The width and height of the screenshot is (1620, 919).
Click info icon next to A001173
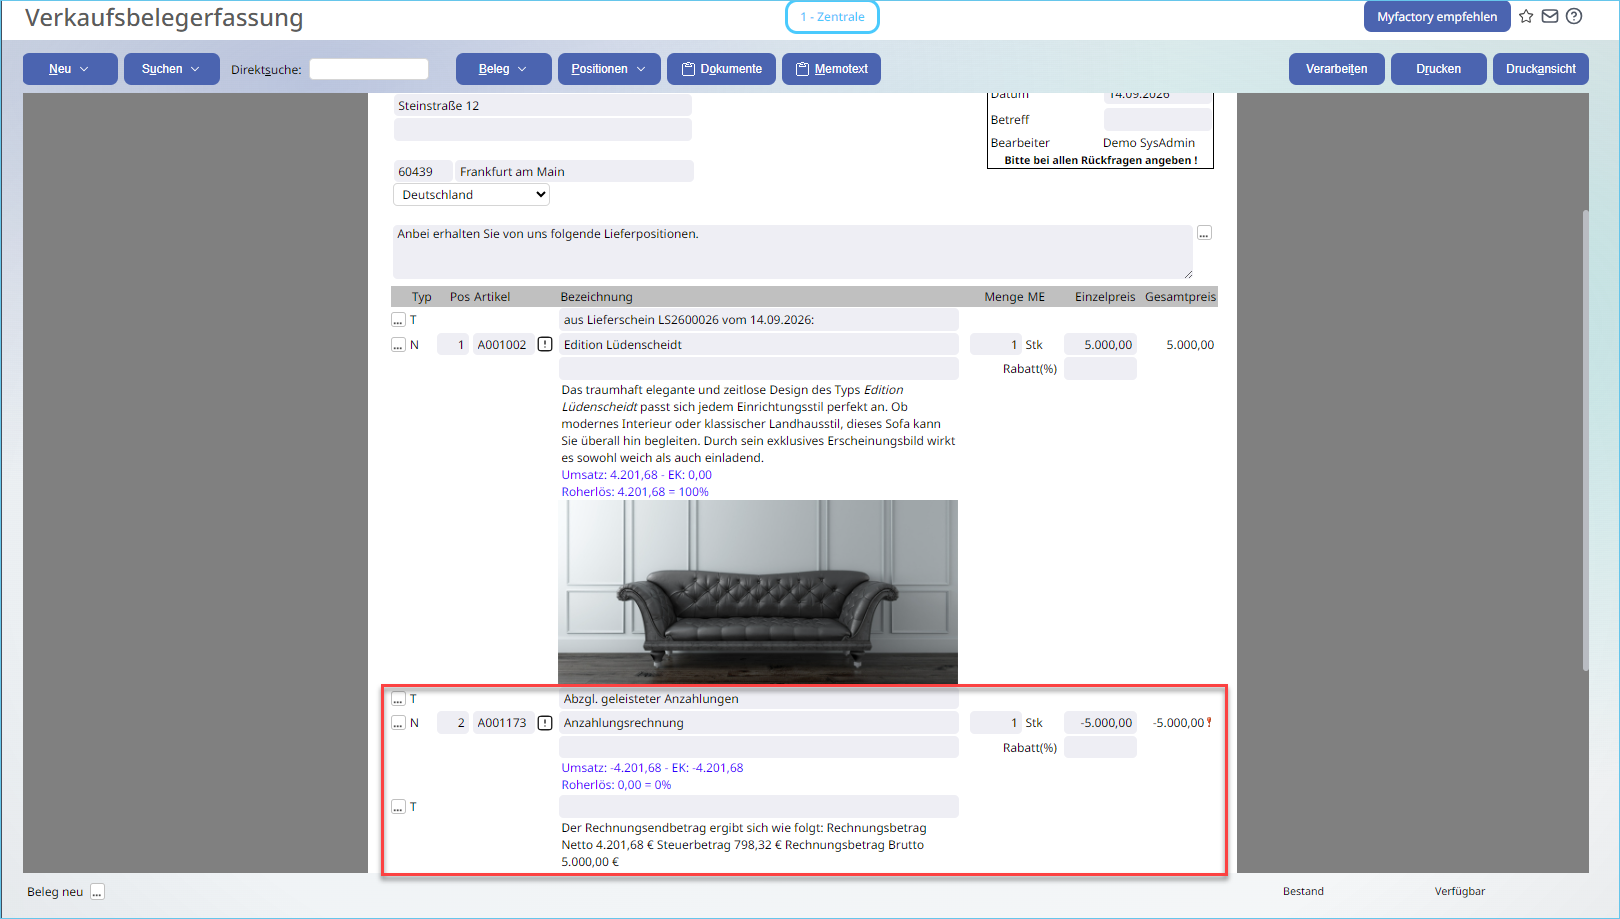(x=545, y=722)
